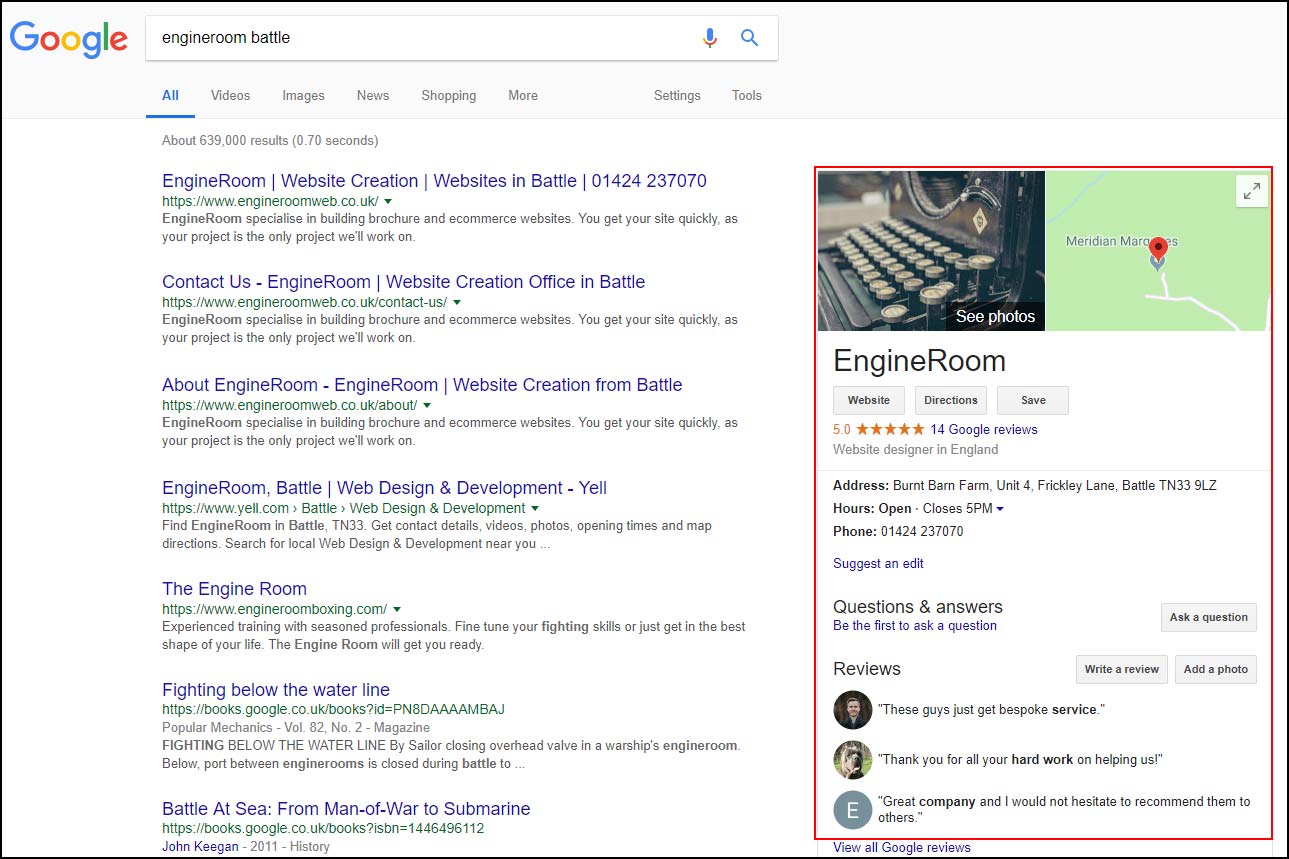Viewport: 1289px width, 859px height.
Task: Switch to the News tab
Action: point(372,96)
